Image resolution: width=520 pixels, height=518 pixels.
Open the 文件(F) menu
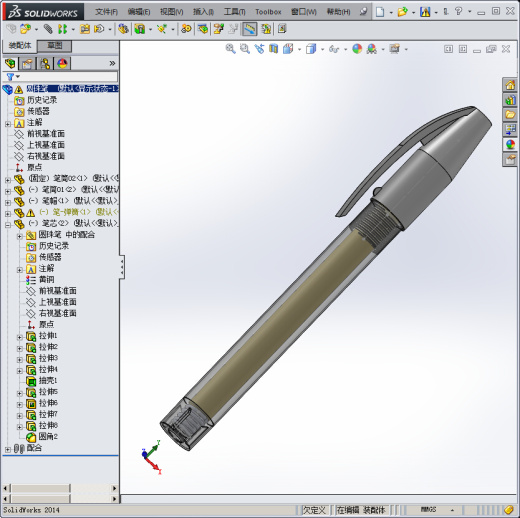(x=106, y=12)
